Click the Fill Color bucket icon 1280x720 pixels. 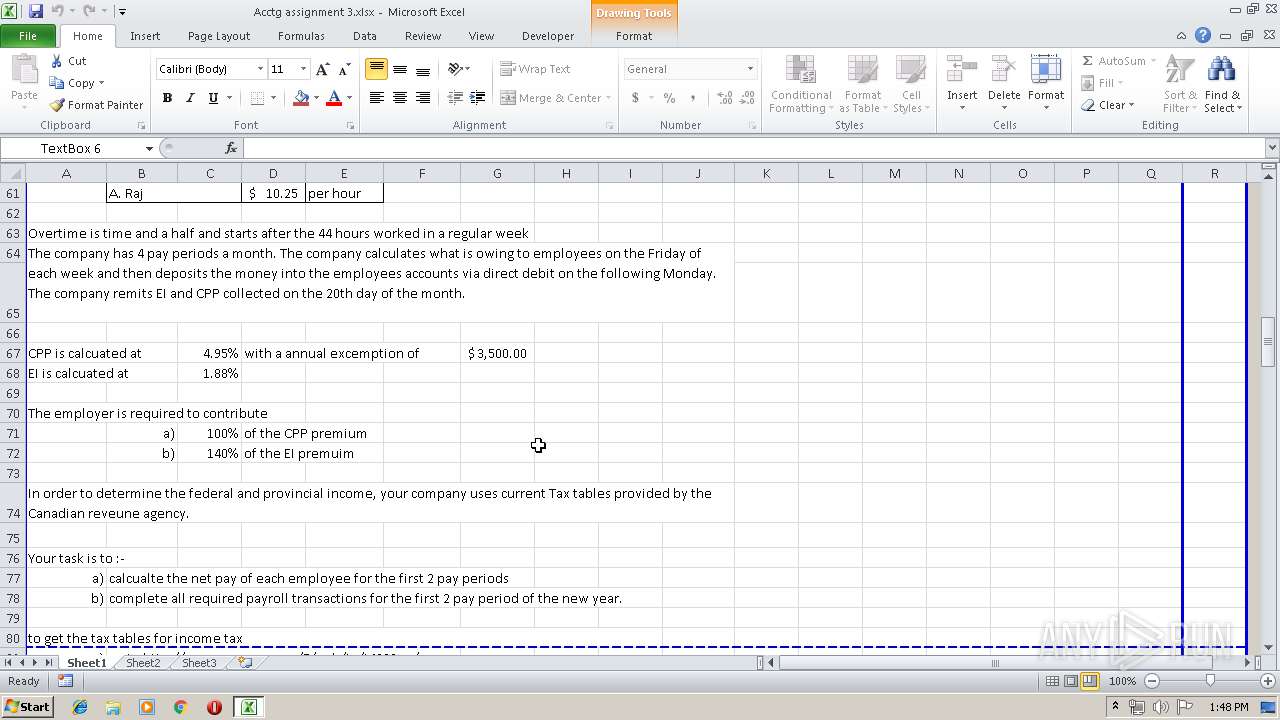(301, 98)
